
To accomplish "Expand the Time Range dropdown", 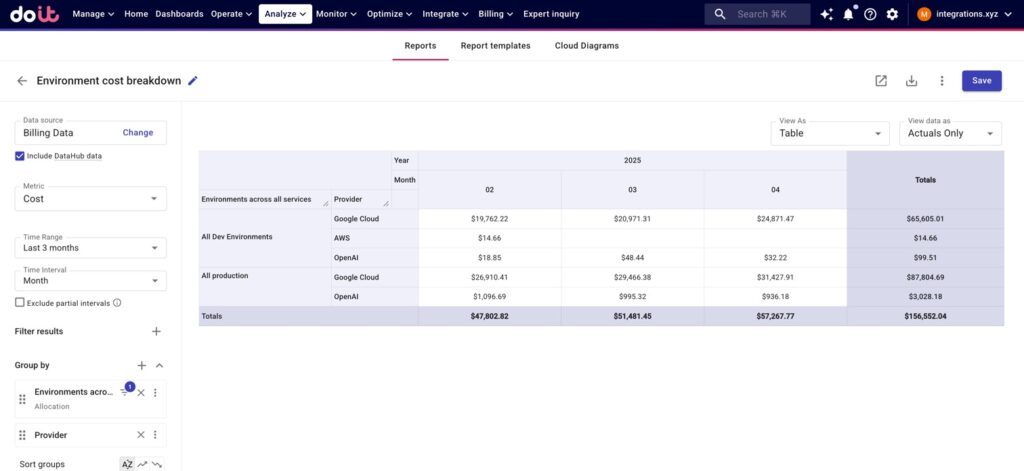I will pyautogui.click(x=90, y=248).
